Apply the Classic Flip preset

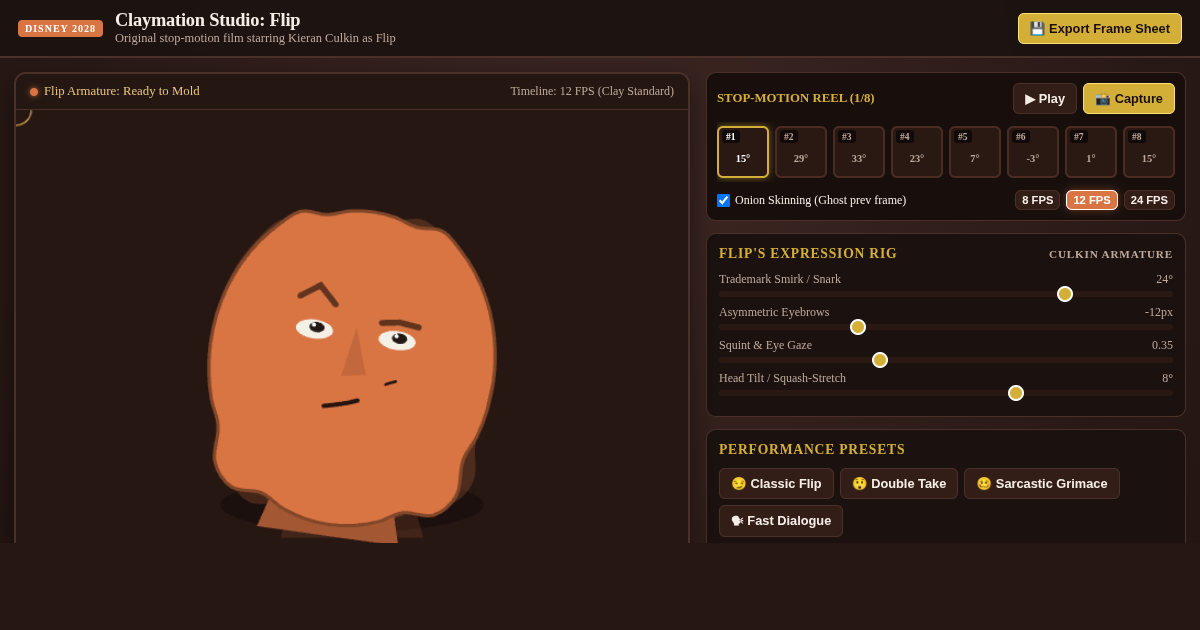tap(776, 484)
